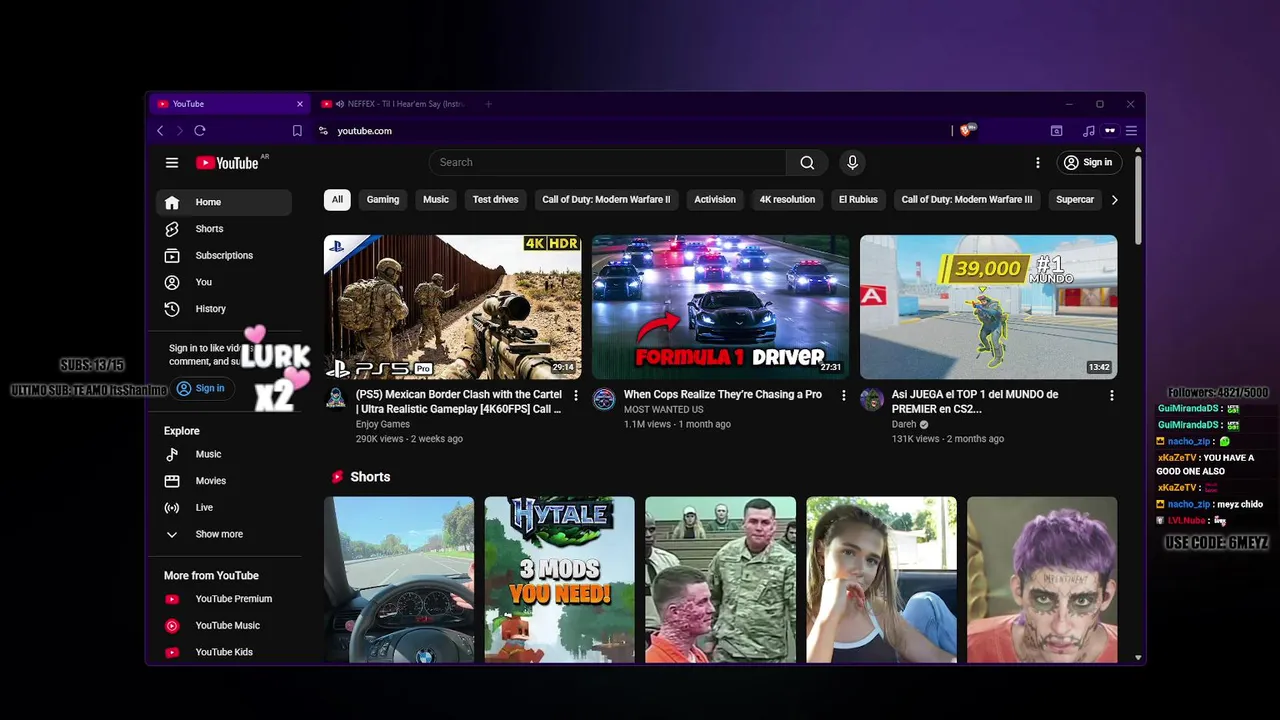Open MOST WANTED US channel avatar
1280x720 pixels.
point(604,399)
